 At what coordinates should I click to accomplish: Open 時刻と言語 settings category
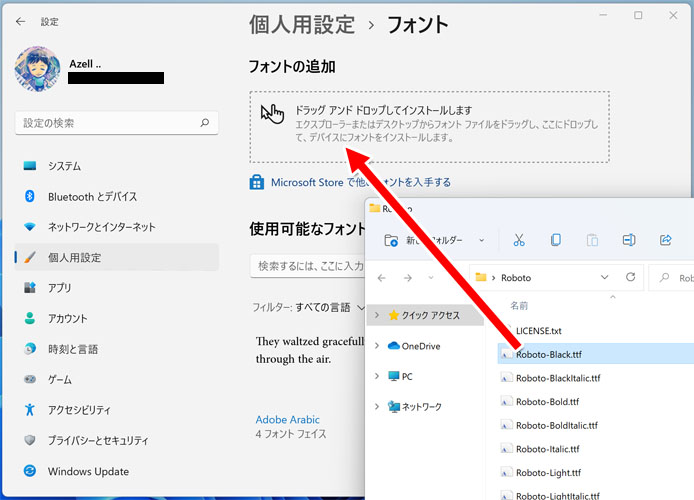coord(117,349)
